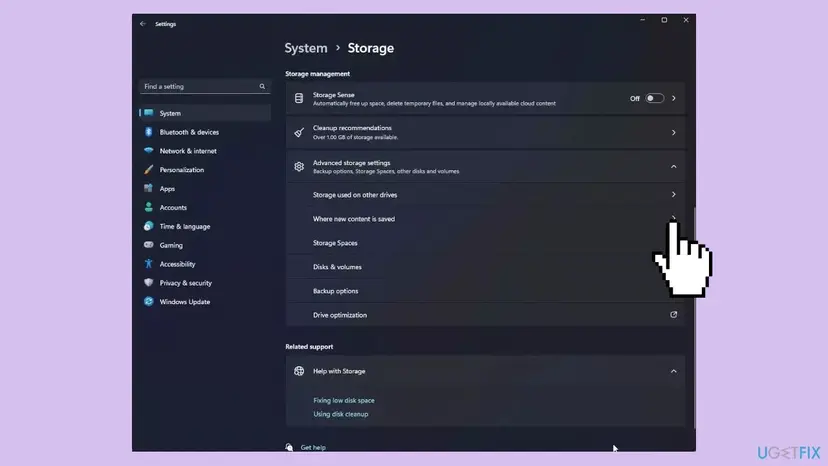Click the vertical scrollbar of Storage page
The height and width of the screenshot is (466, 828).
[x=694, y=317]
